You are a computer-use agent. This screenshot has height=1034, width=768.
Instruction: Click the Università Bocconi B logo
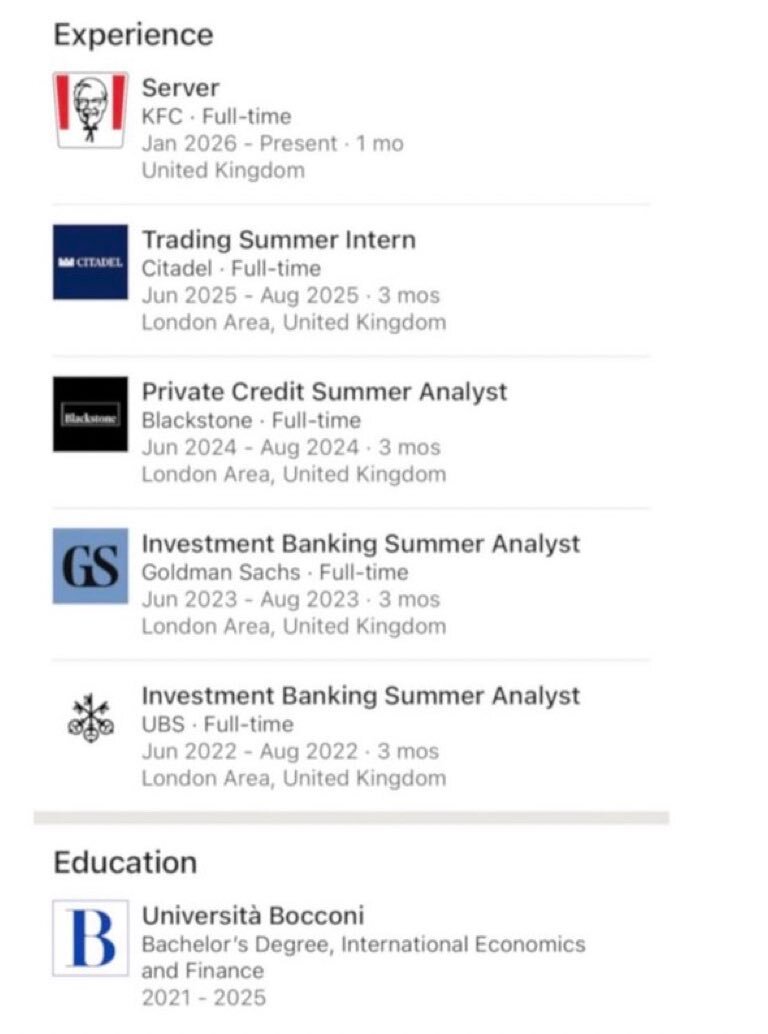click(90, 938)
